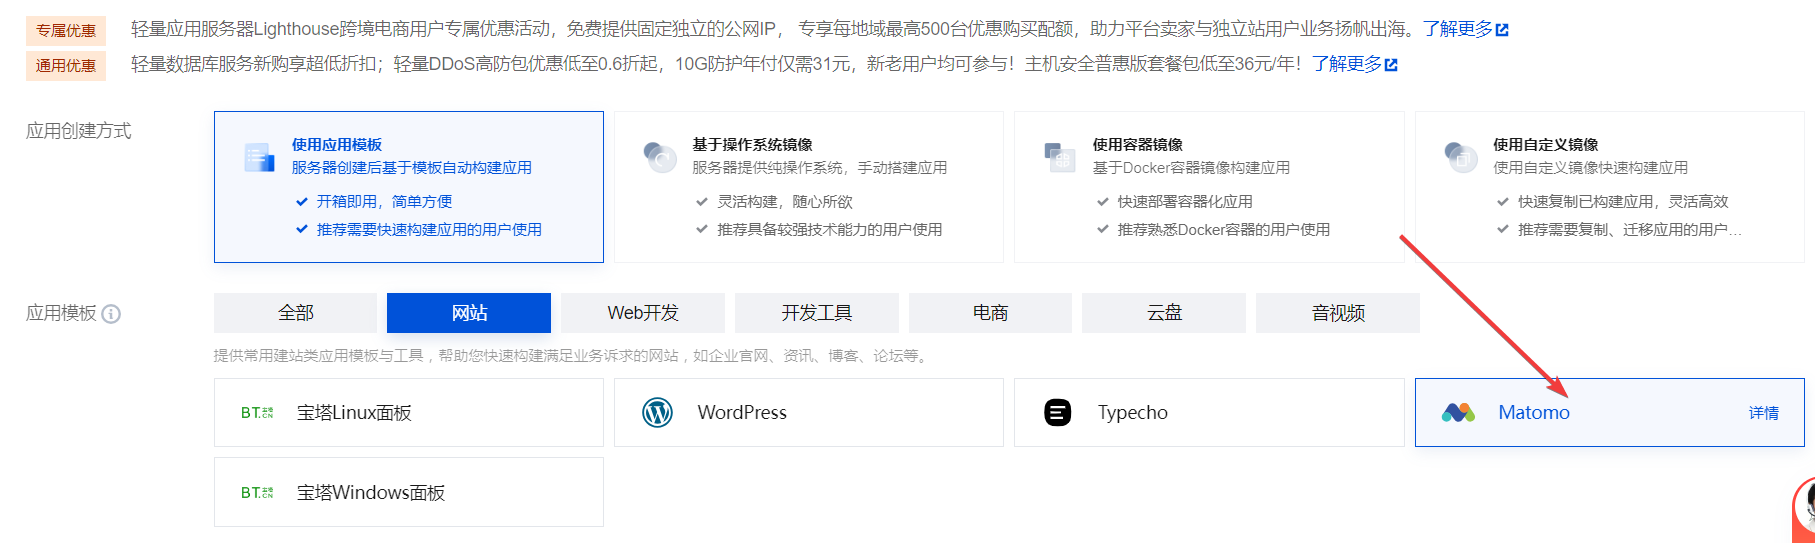Screen dimensions: 1815x543
Task: Choose the 宝塔Windows面板 template
Action: coord(409,492)
